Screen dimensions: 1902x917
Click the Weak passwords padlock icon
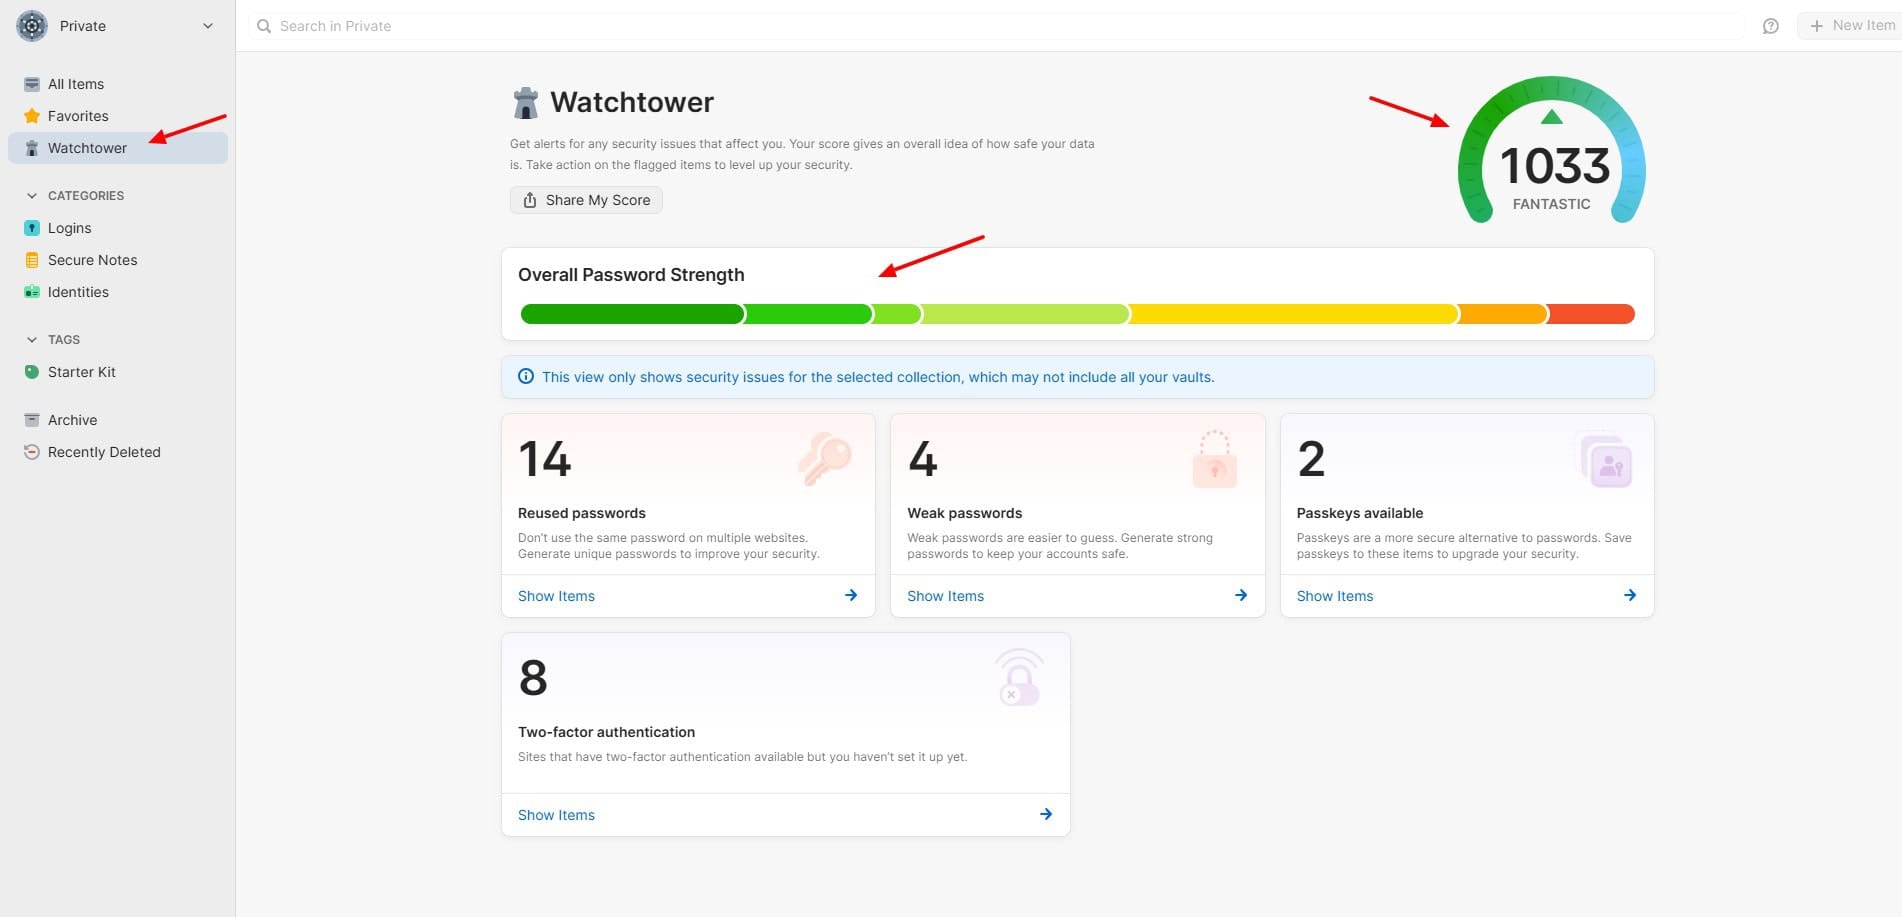1214,460
